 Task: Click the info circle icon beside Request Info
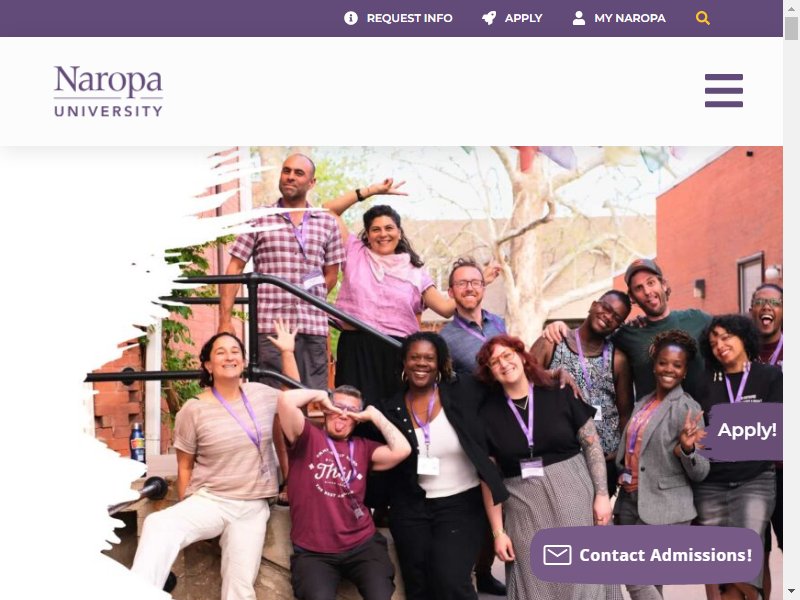tap(351, 18)
